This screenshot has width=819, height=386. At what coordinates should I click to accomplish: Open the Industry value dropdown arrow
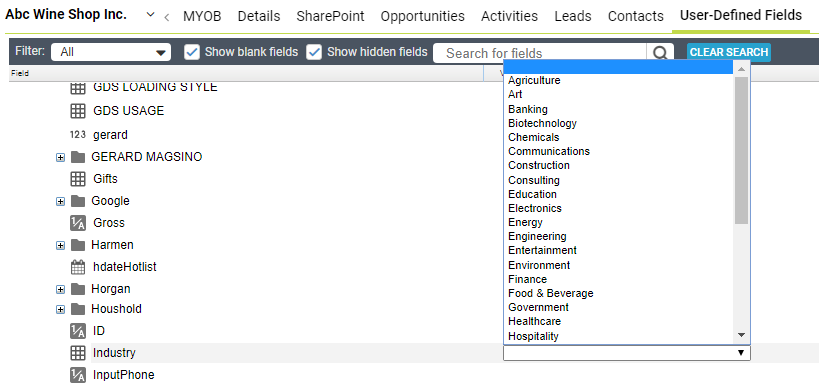click(x=741, y=353)
